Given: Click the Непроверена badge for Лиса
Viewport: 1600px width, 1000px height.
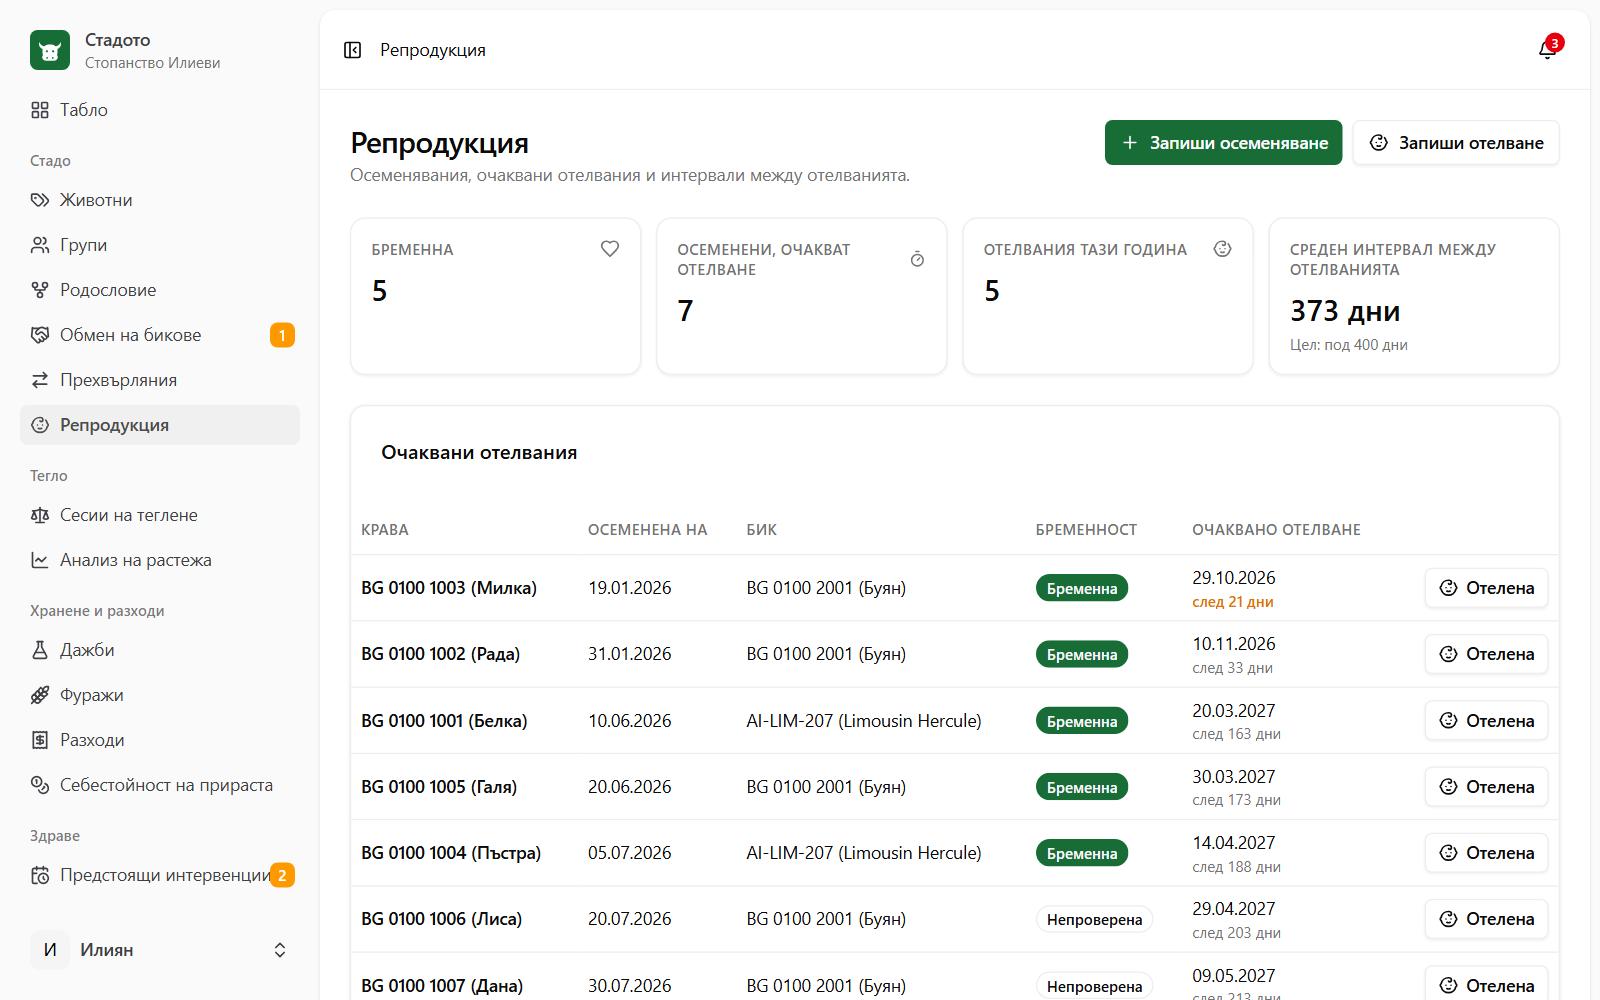Looking at the screenshot, I should (1094, 919).
